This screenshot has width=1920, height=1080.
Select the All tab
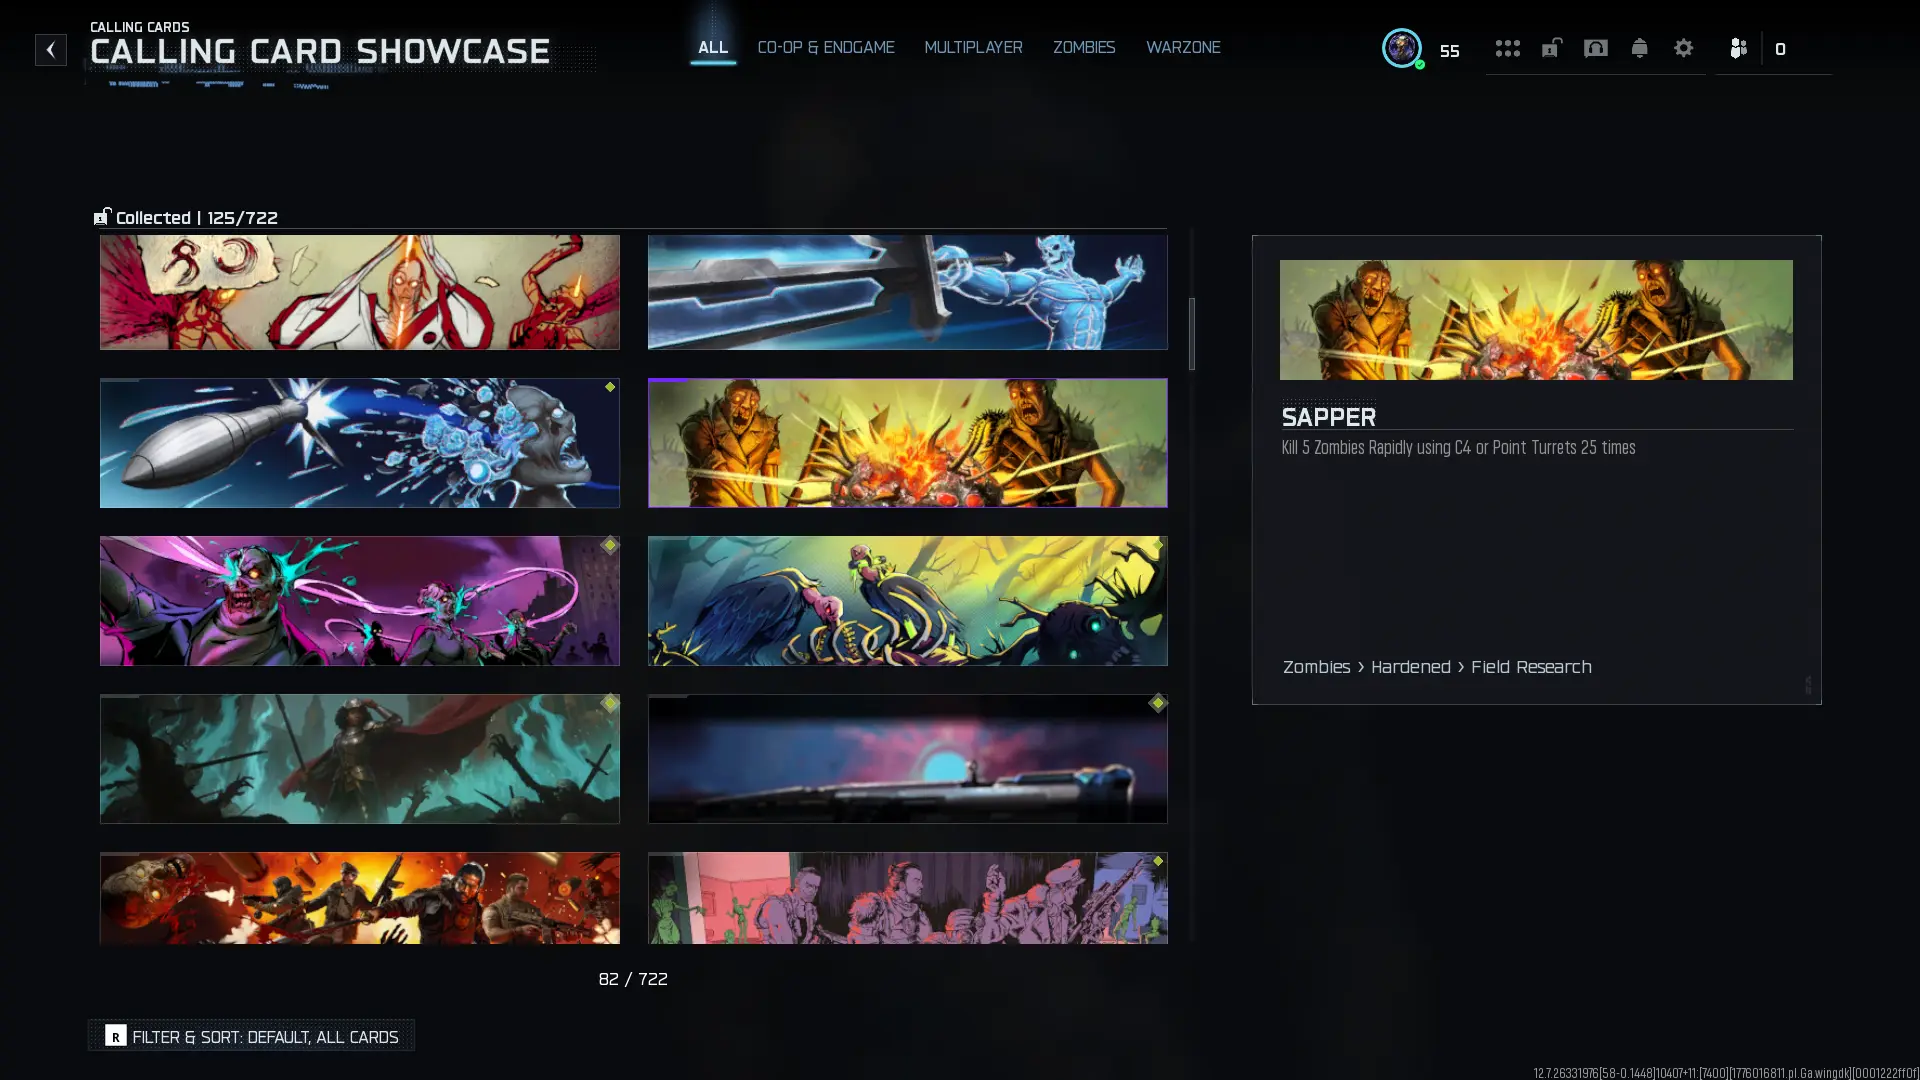pos(713,47)
